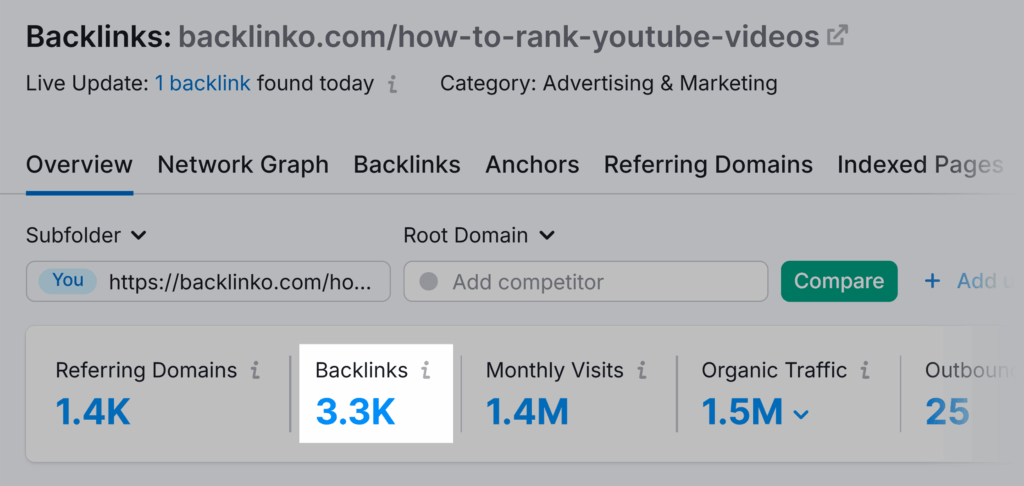Open external link icon beside page URL

[837, 35]
